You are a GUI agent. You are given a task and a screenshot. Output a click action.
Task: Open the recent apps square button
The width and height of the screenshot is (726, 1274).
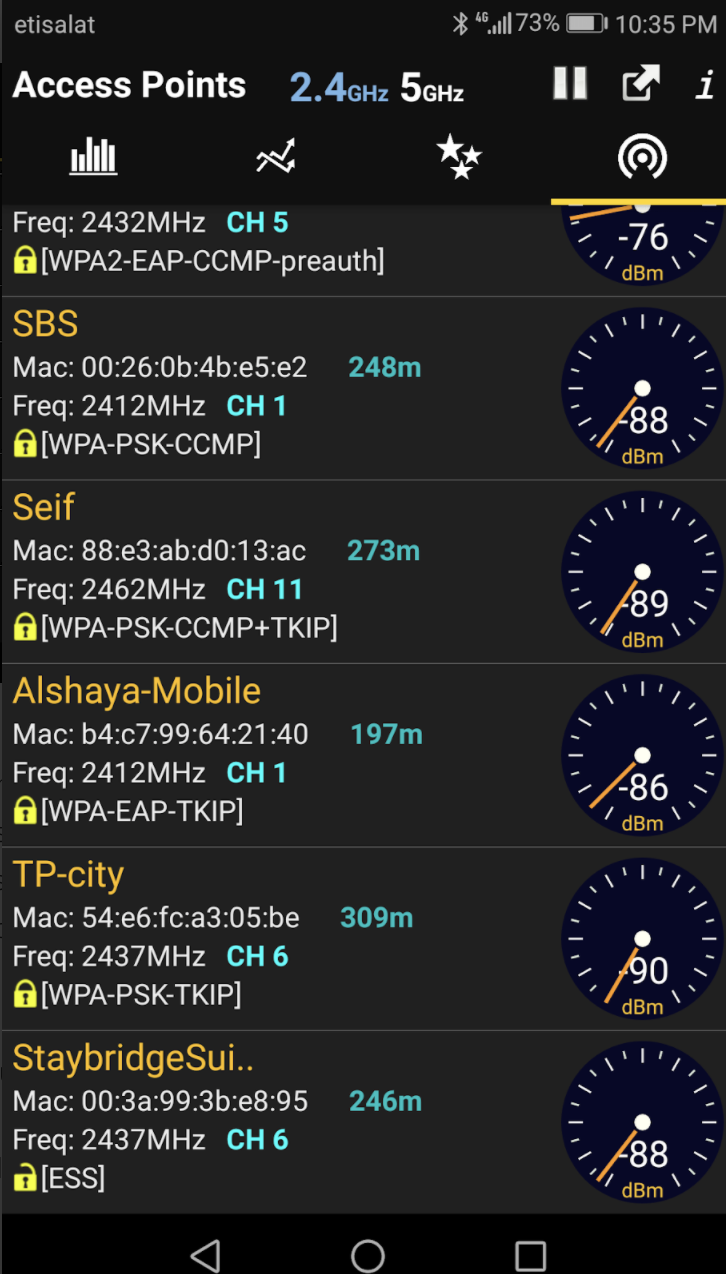(530, 1255)
